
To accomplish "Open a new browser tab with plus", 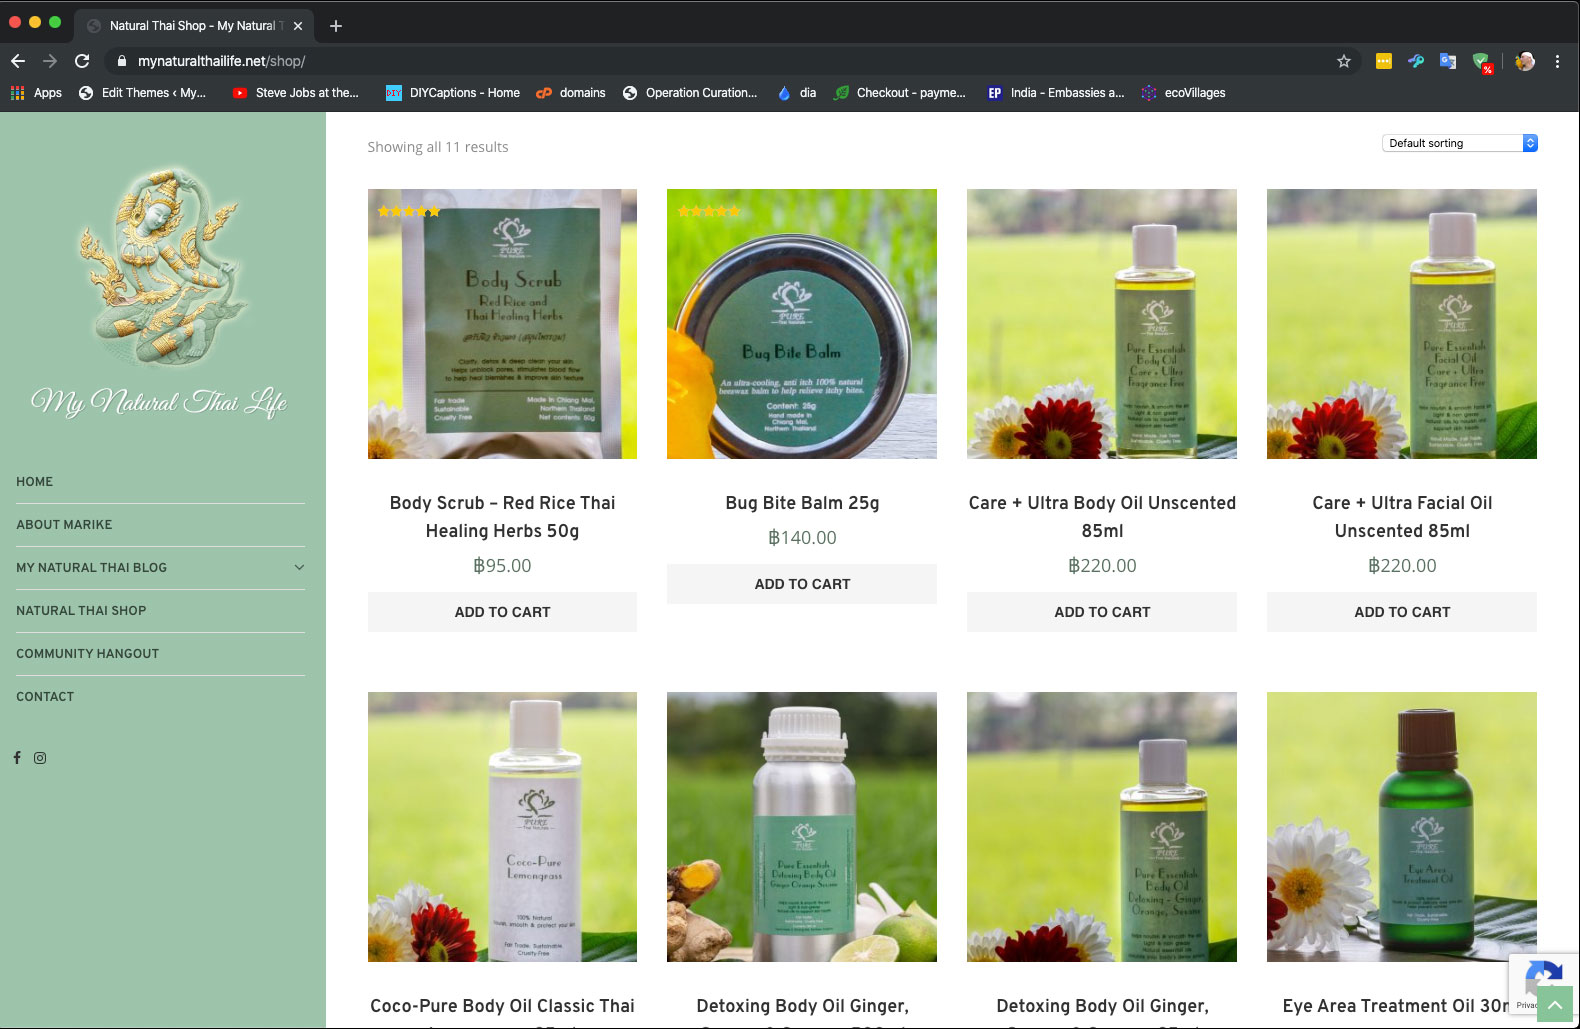I will point(336,26).
